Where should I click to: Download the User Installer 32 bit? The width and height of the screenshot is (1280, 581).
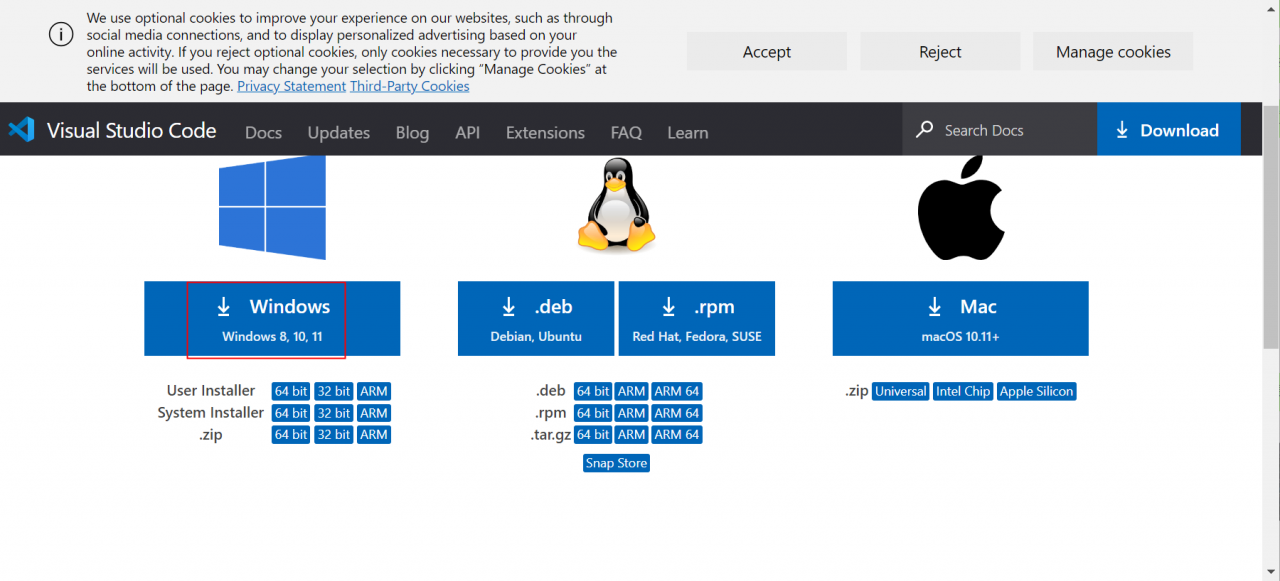click(x=333, y=391)
